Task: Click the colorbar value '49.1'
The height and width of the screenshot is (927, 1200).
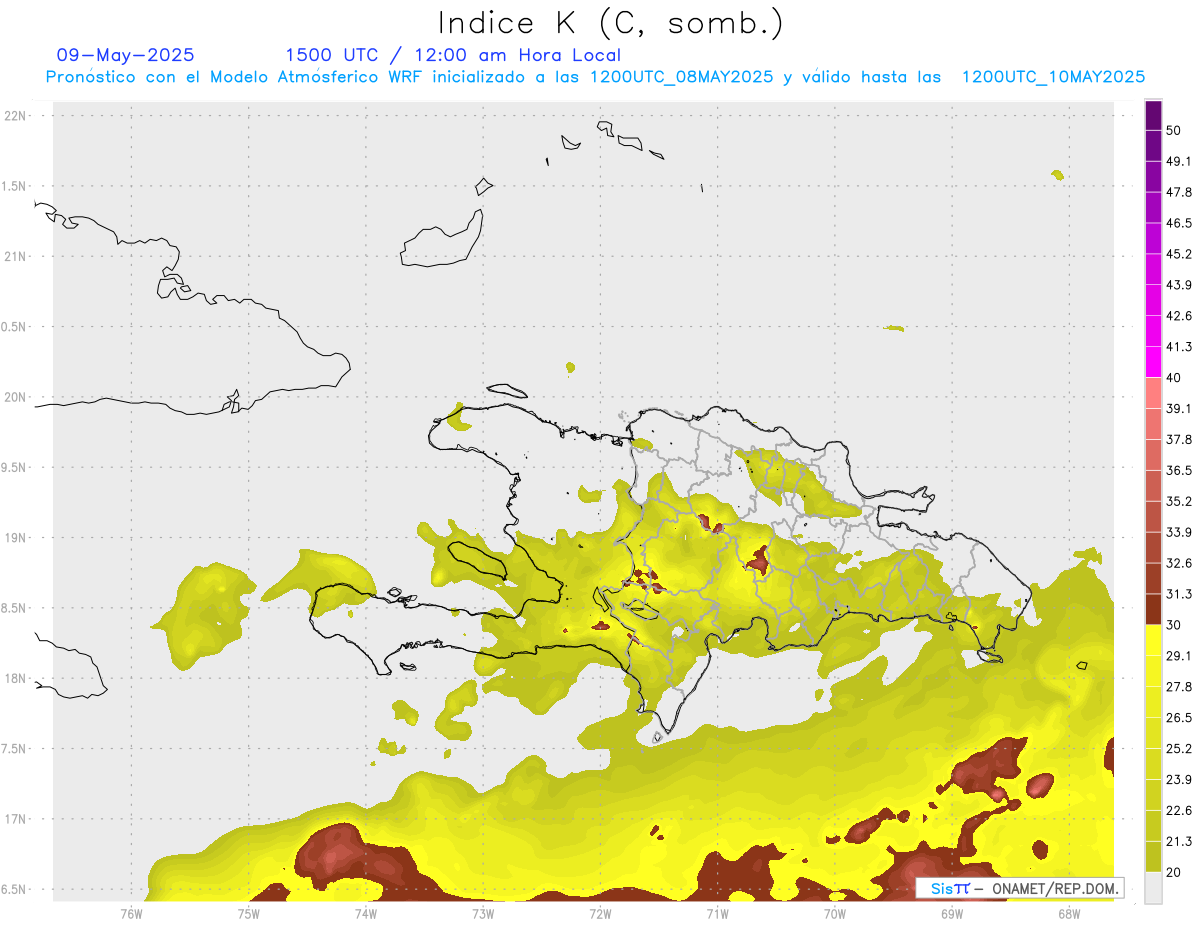Action: pos(1179,161)
